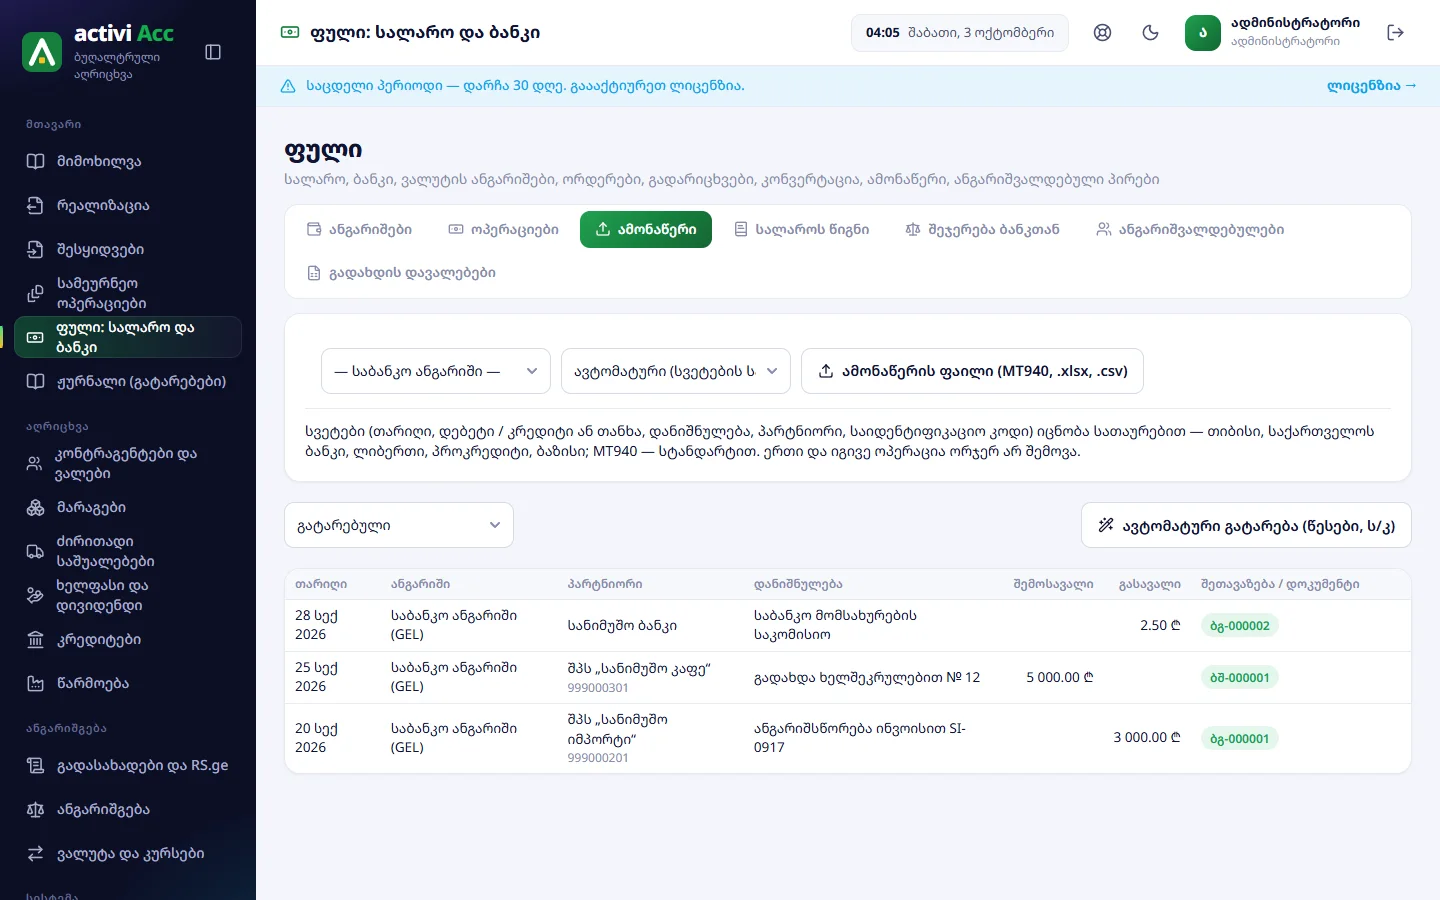
Task: Open მარაგები in the sidebar
Action: [128, 507]
